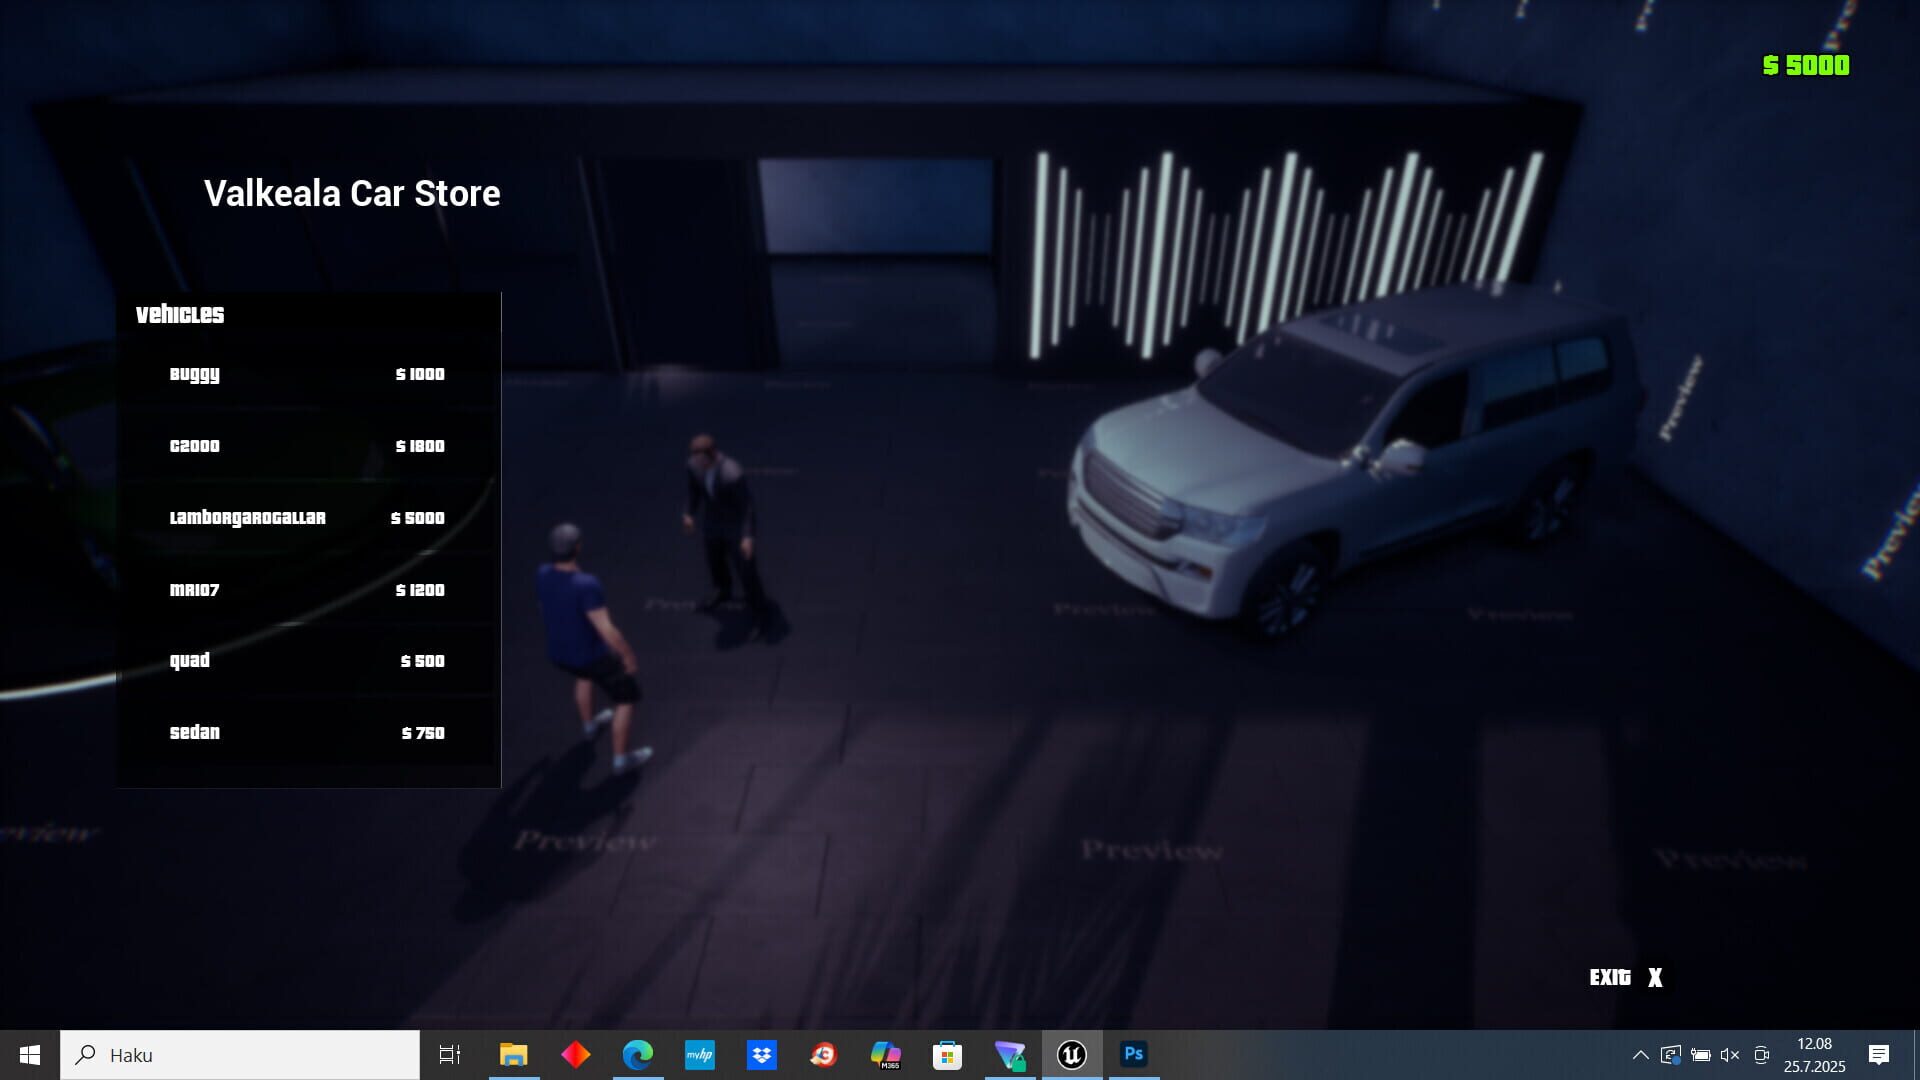Open File Explorer on the taskbar
Image resolution: width=1920 pixels, height=1080 pixels.
pyautogui.click(x=514, y=1054)
